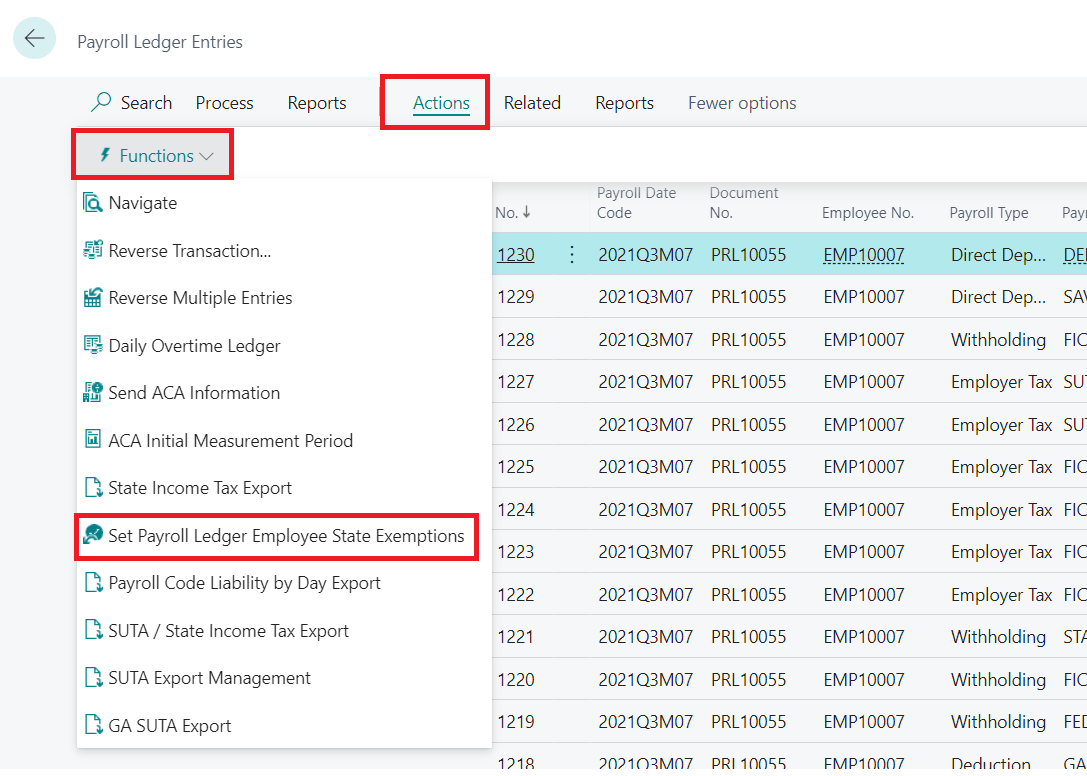This screenshot has height=776, width=1087.
Task: Choose State Income Tax Export entry
Action: tap(200, 488)
